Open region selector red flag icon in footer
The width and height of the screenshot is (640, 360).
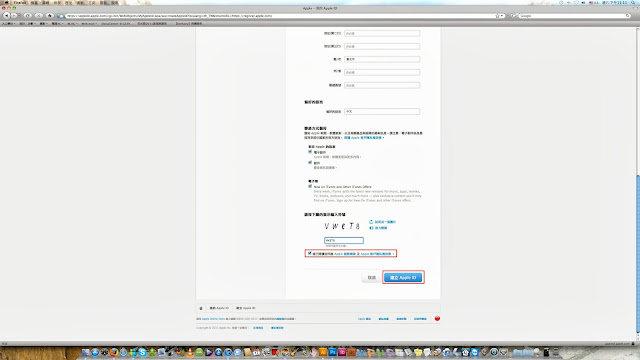[x=437, y=318]
